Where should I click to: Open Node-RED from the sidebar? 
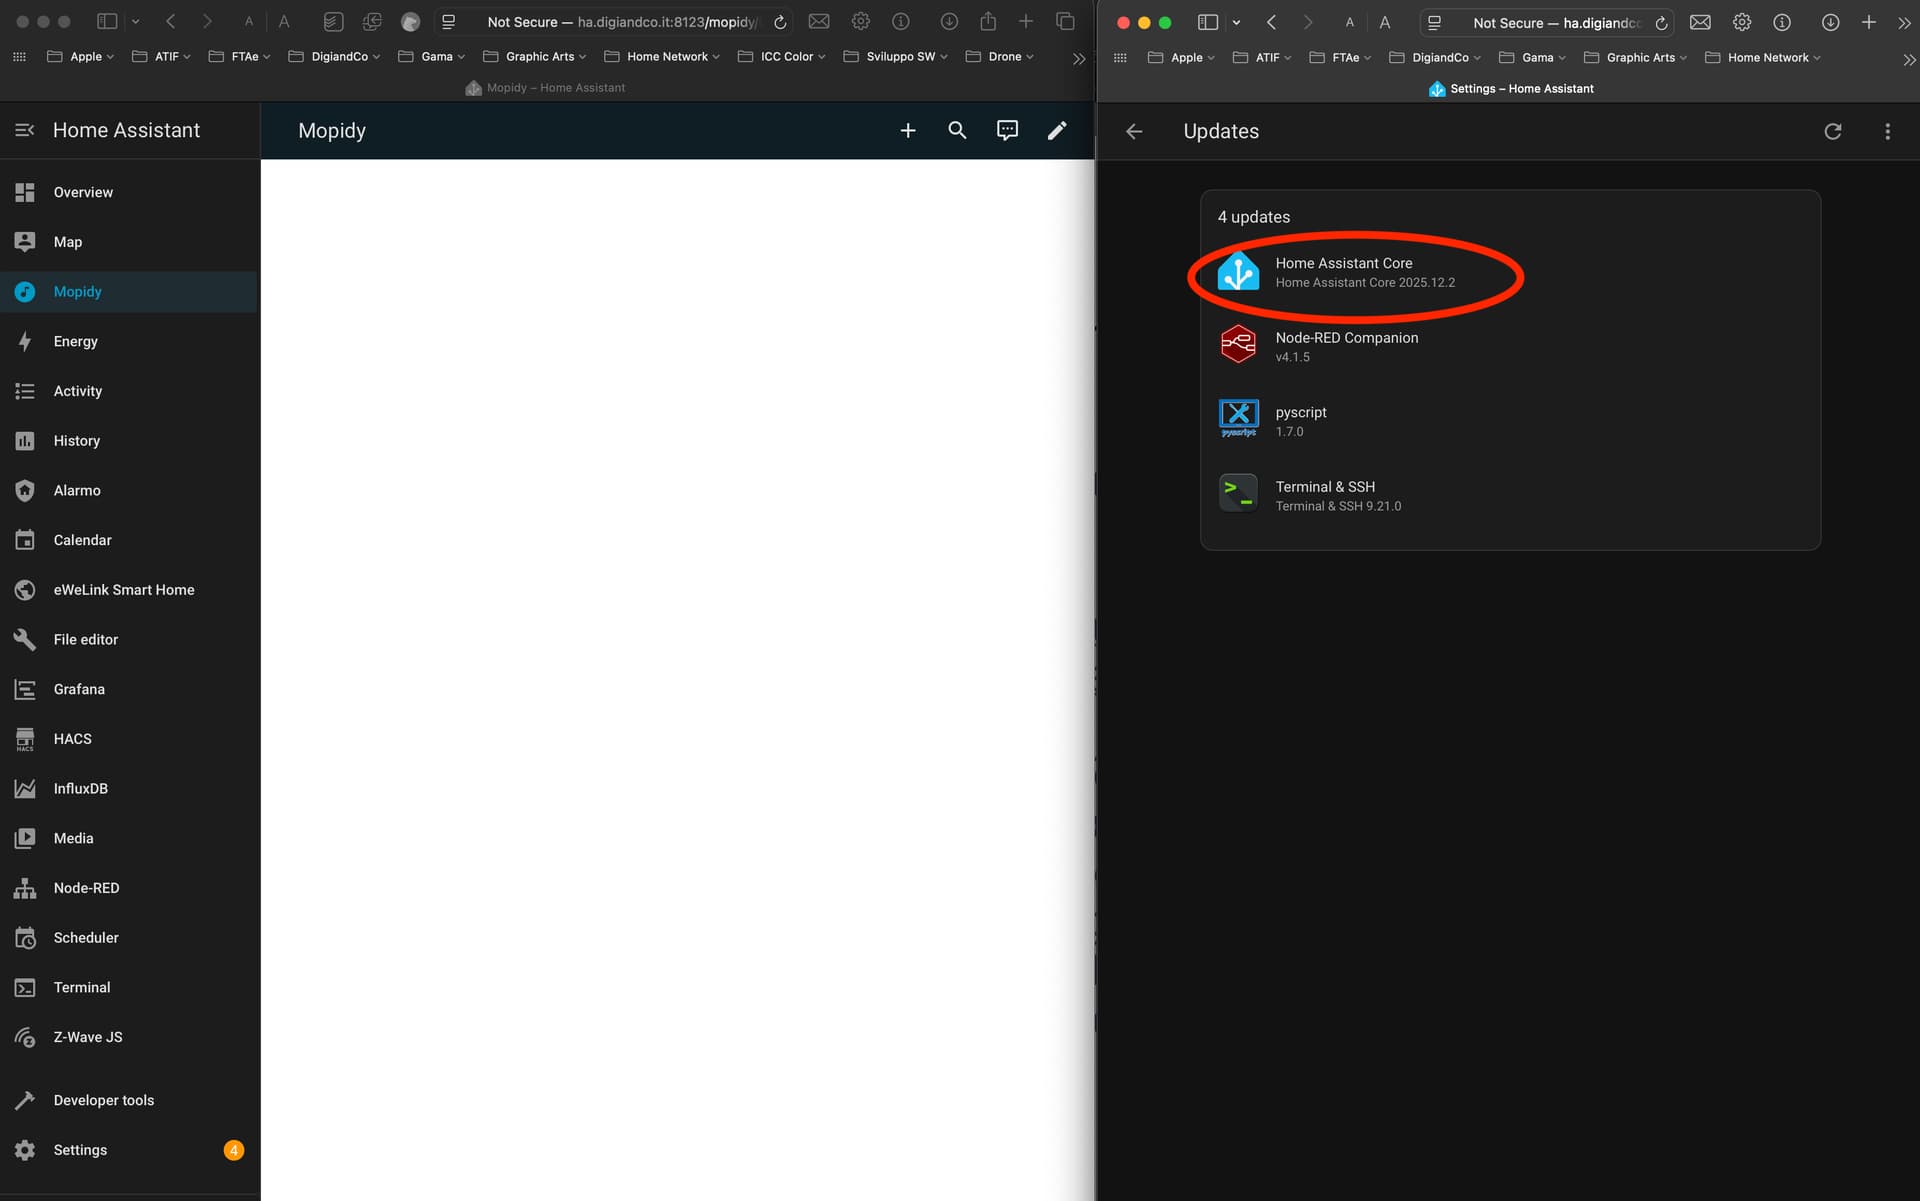click(86, 888)
